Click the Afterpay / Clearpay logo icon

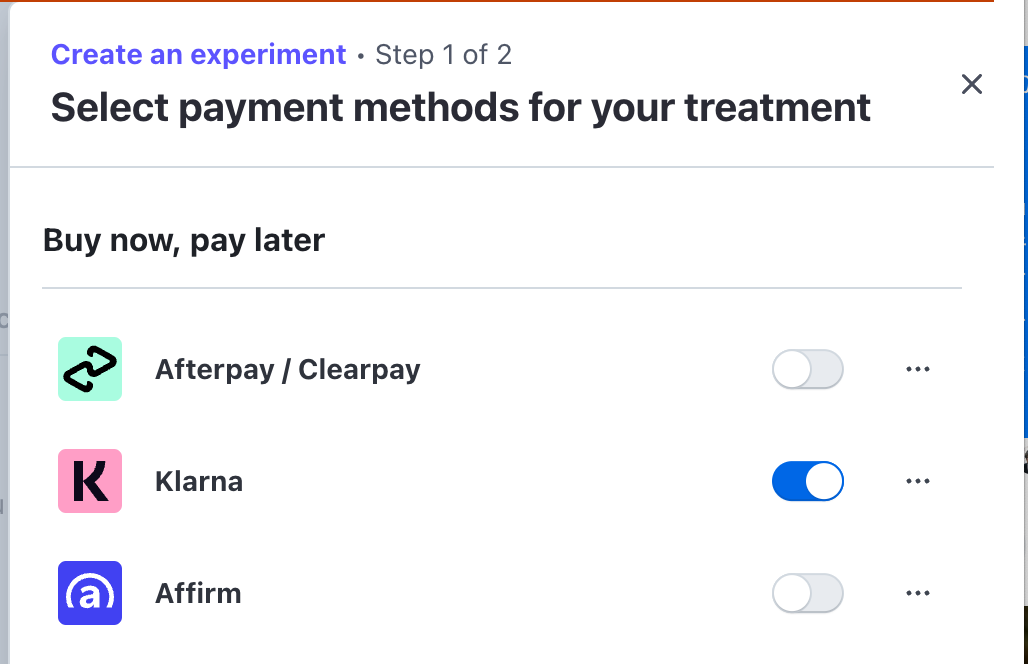[90, 369]
